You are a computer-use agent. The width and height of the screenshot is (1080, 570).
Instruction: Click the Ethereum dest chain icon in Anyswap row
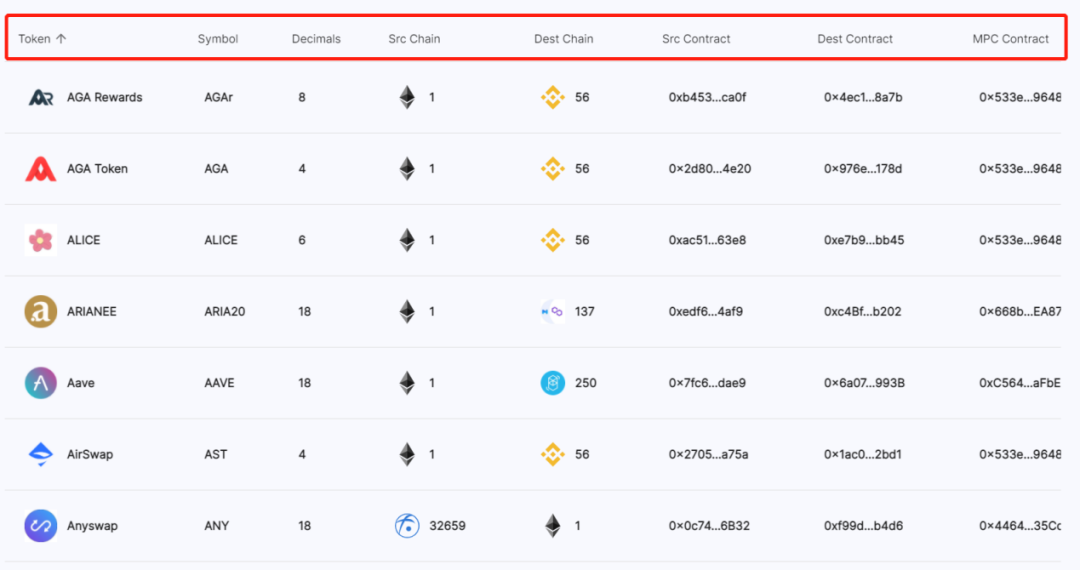[552, 526]
